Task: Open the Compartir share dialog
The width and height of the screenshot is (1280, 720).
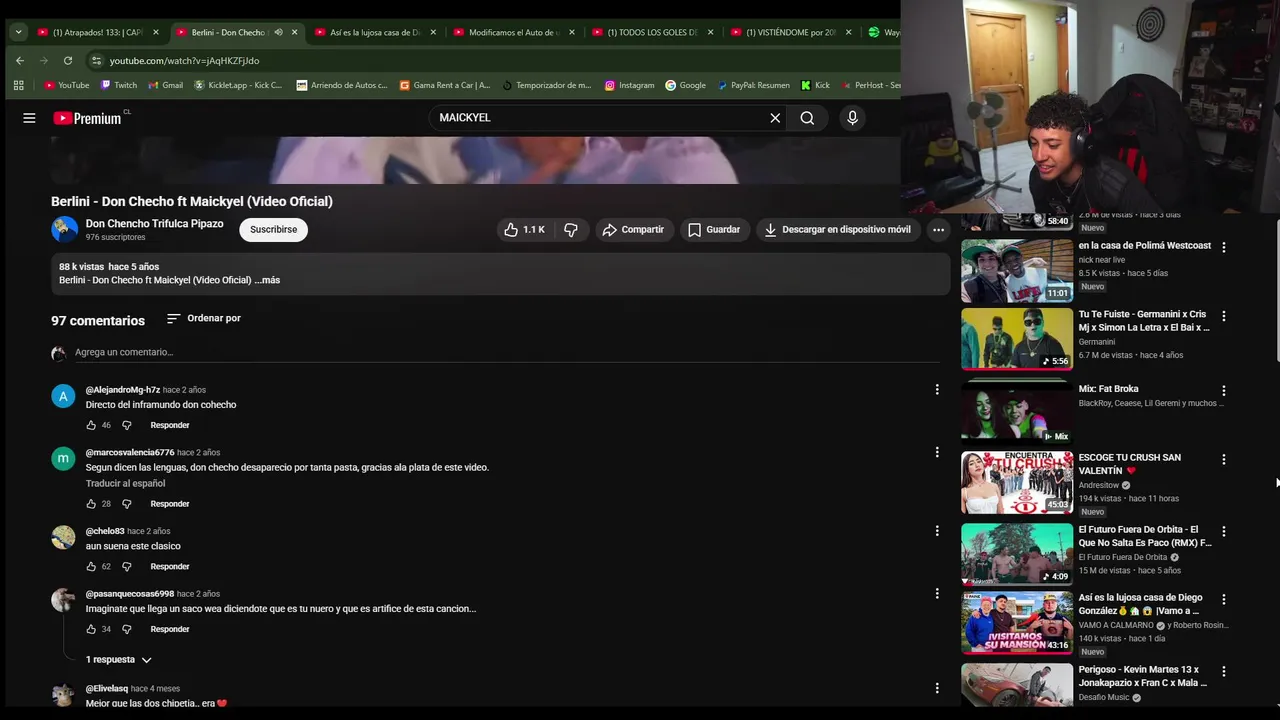Action: pos(632,230)
